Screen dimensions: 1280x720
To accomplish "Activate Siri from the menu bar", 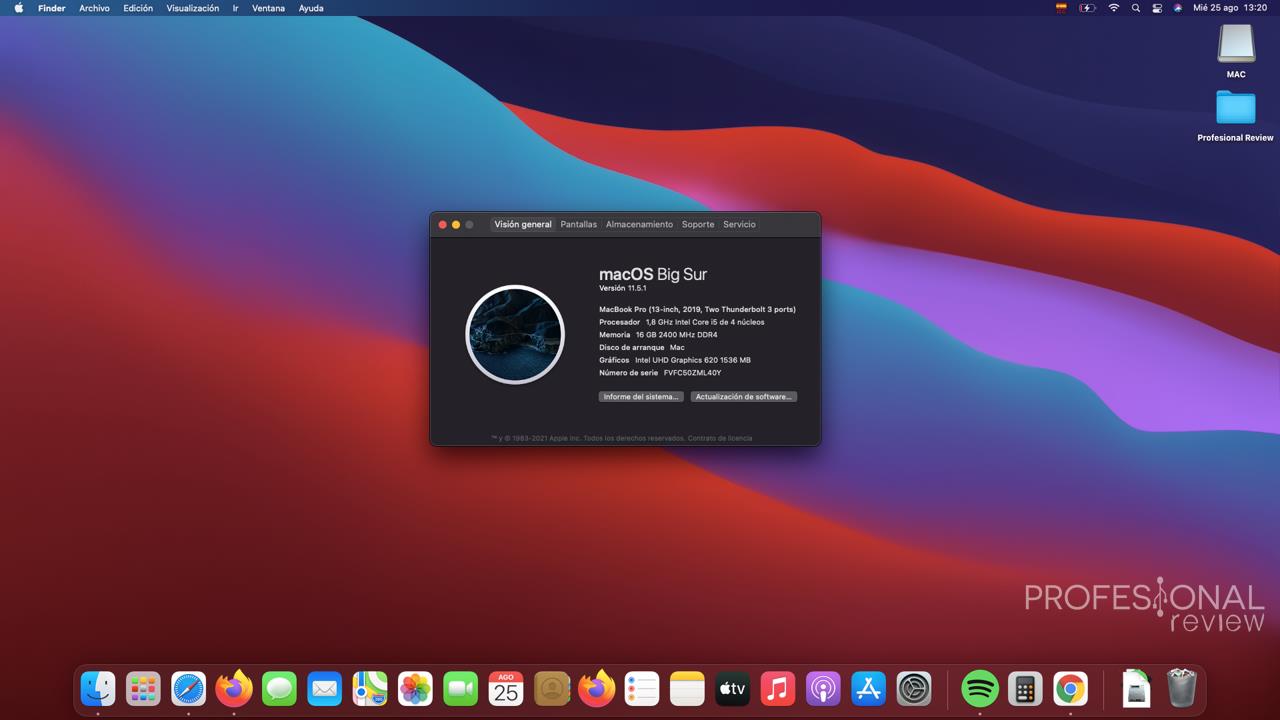I will [1178, 8].
